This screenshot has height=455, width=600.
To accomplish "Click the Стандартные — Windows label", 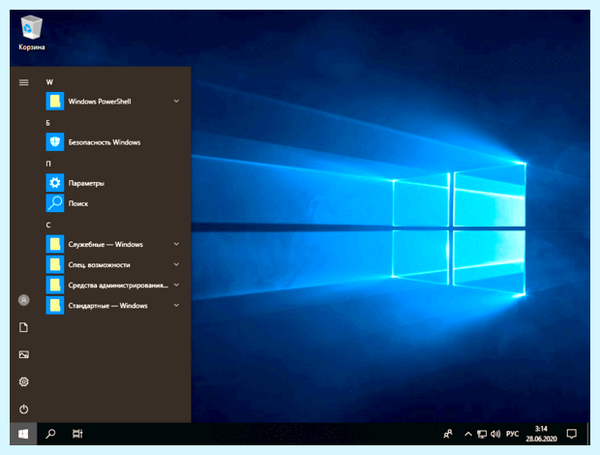I will pyautogui.click(x=108, y=306).
